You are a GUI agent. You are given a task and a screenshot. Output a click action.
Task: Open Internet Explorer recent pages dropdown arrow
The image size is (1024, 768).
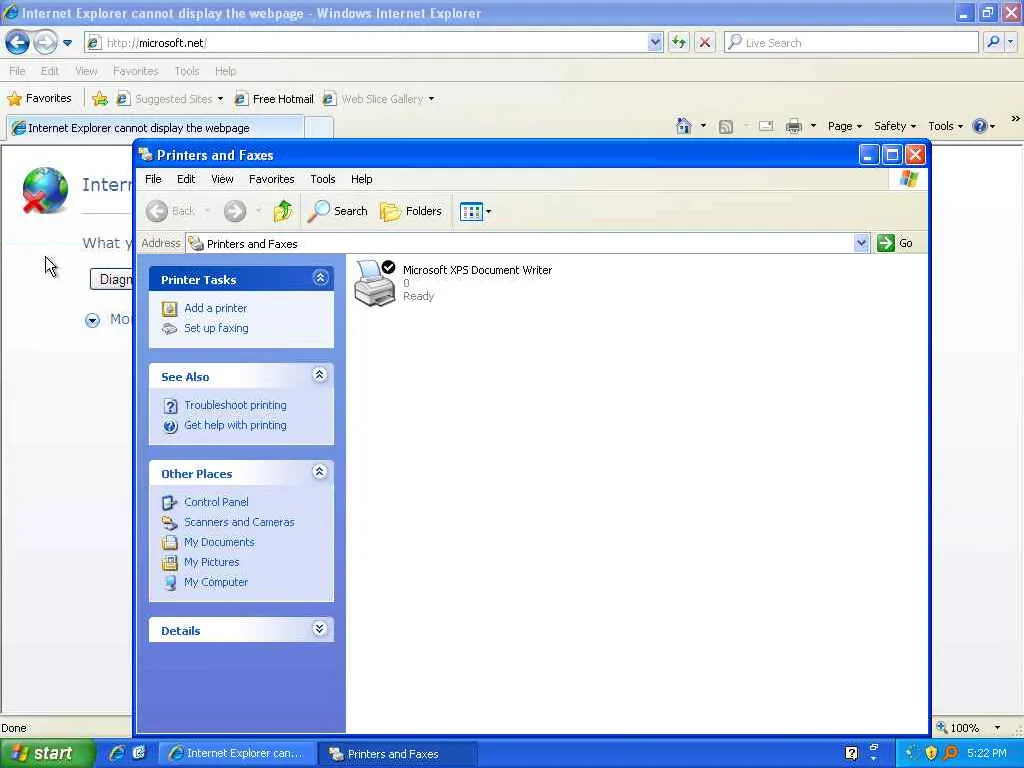coord(67,43)
